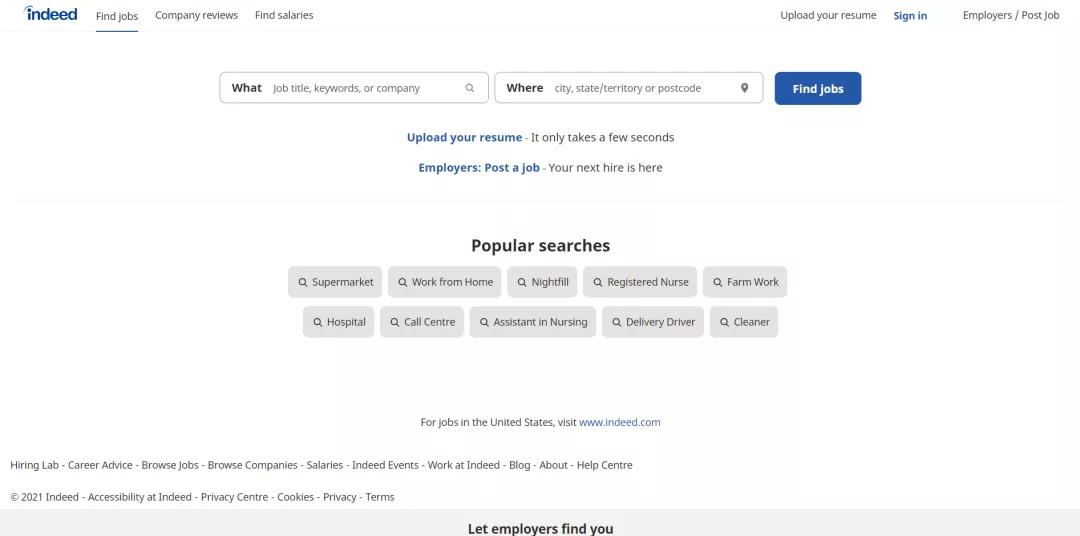Image resolution: width=1080 pixels, height=536 pixels.
Task: Open the Company reviews tab
Action: coord(196,15)
